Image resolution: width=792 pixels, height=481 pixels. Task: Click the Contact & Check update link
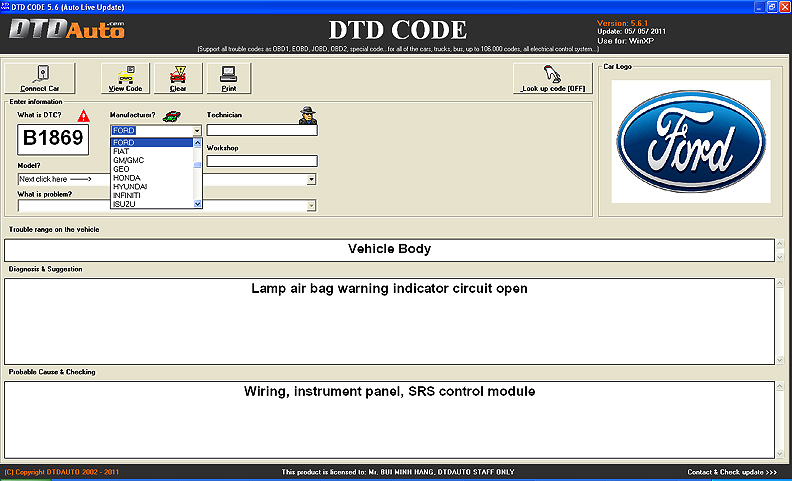pyautogui.click(x=732, y=472)
